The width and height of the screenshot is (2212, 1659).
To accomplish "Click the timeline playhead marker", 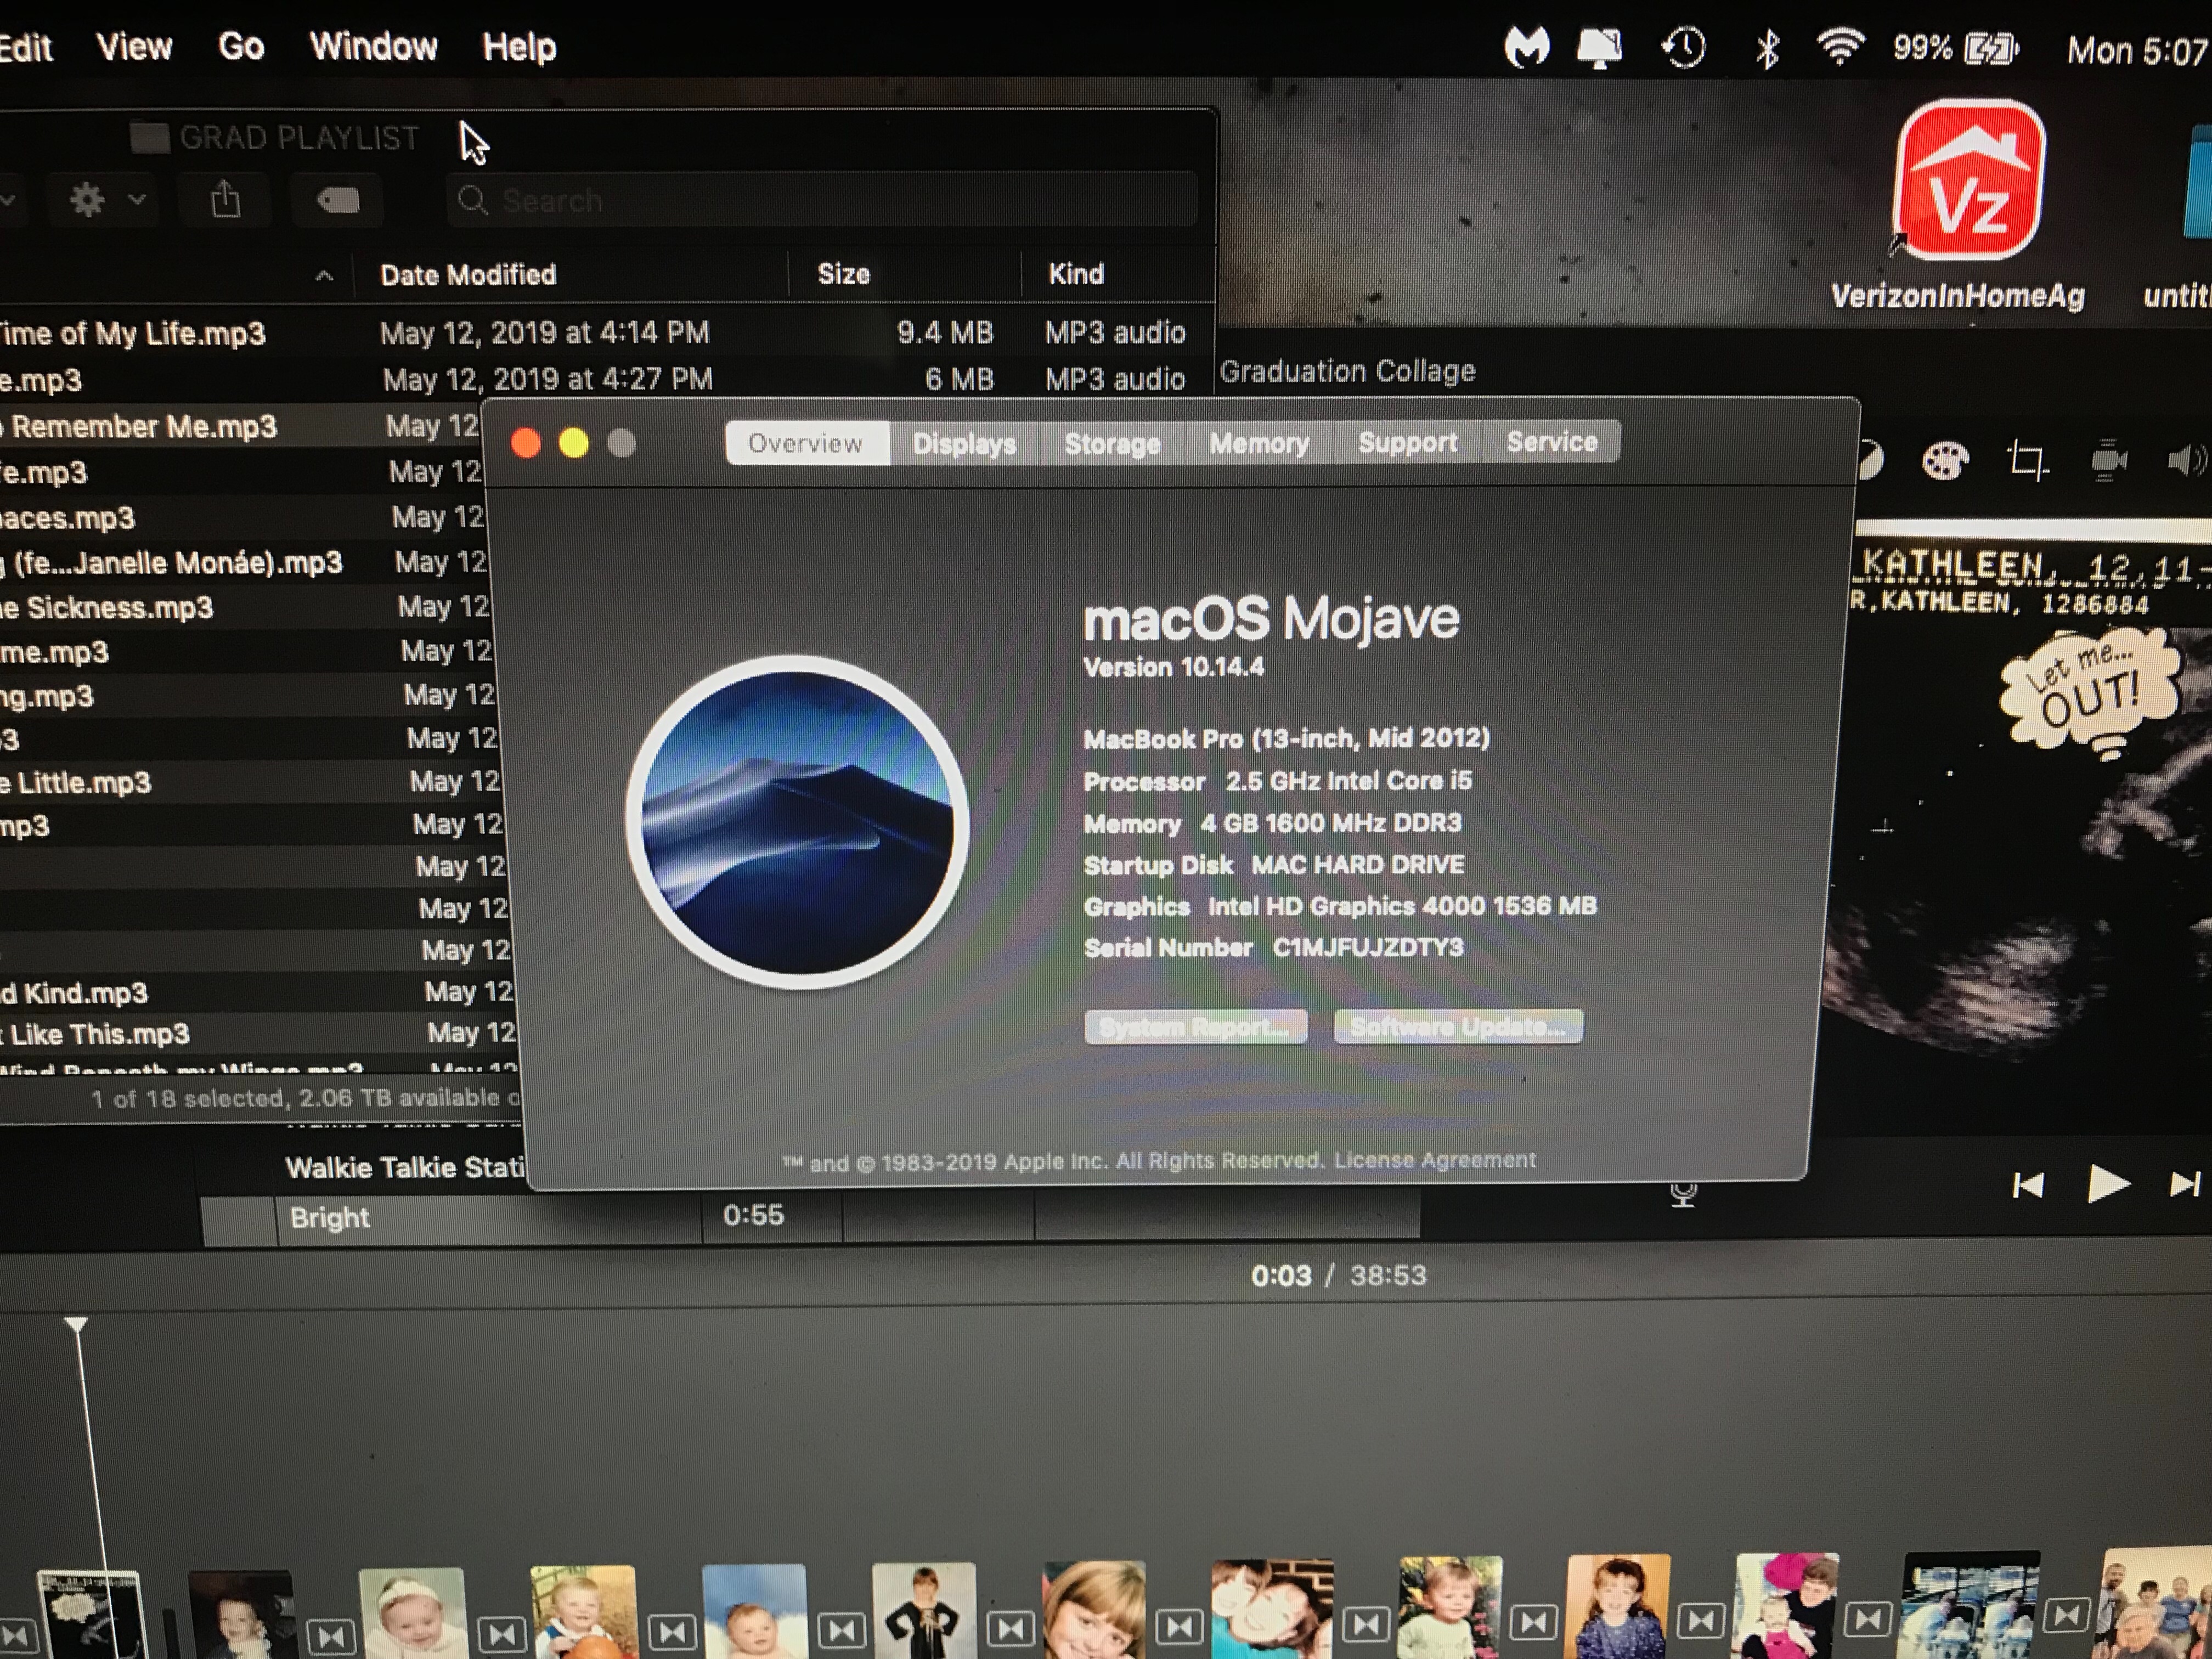I will click(77, 1326).
